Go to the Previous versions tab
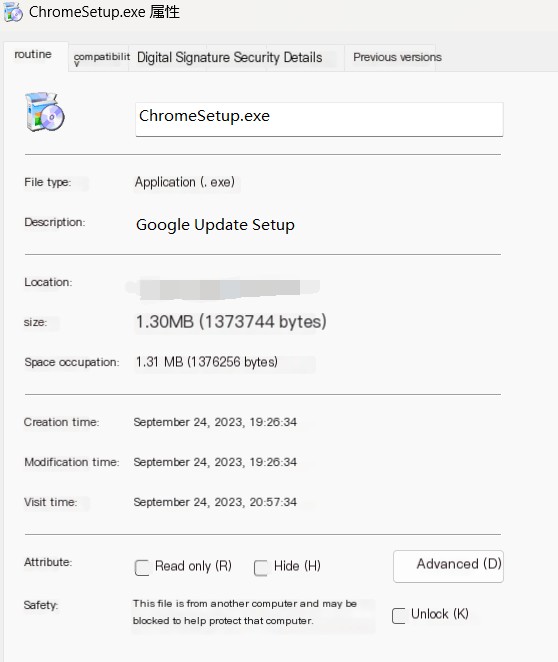This screenshot has height=662, width=558. [397, 57]
